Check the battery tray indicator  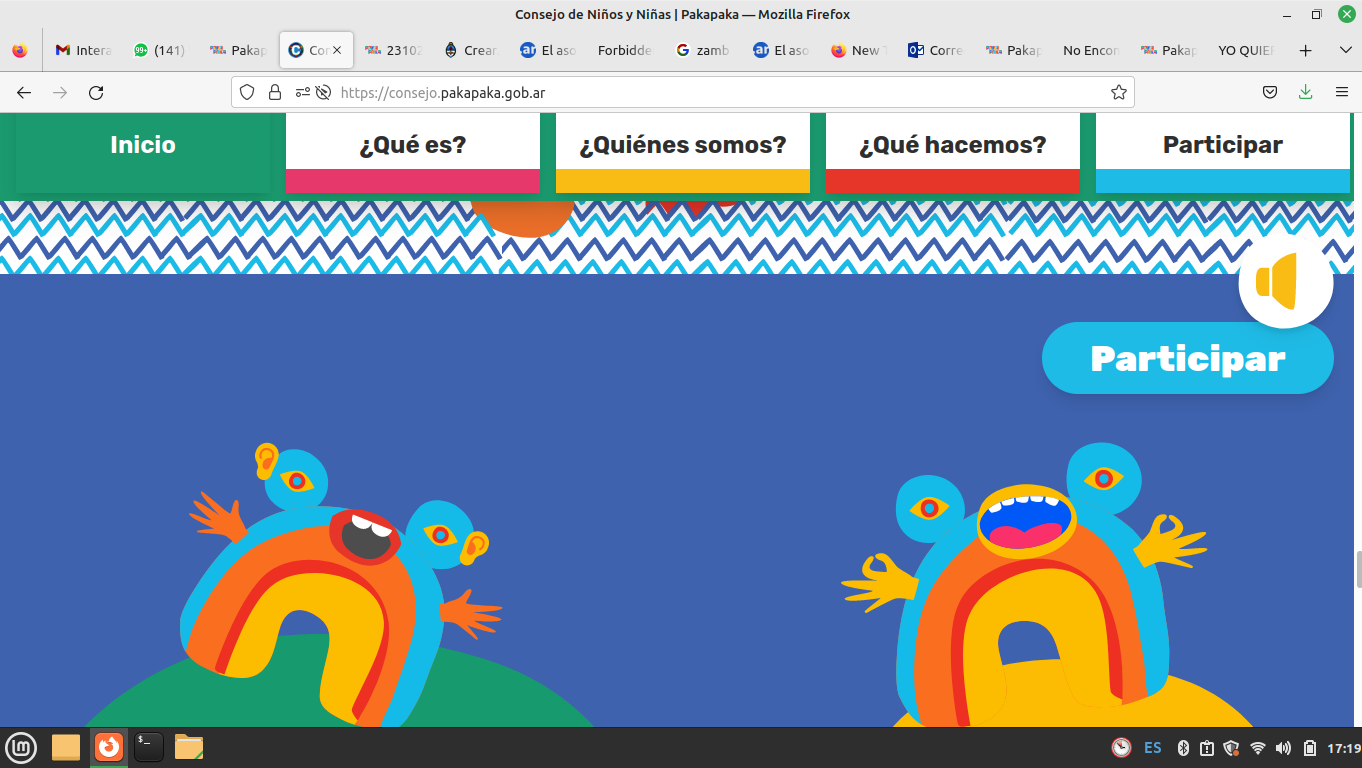tap(1310, 748)
